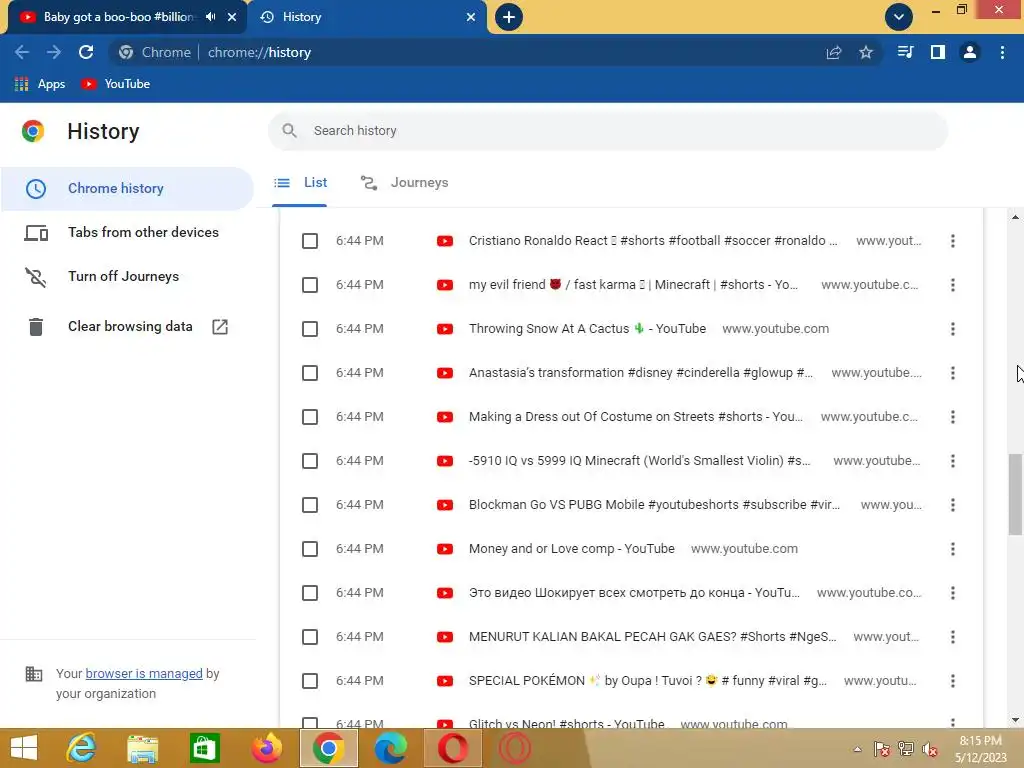The height and width of the screenshot is (768, 1024).
Task: Click YouTube favicon of Это видео entry
Action: pos(445,593)
